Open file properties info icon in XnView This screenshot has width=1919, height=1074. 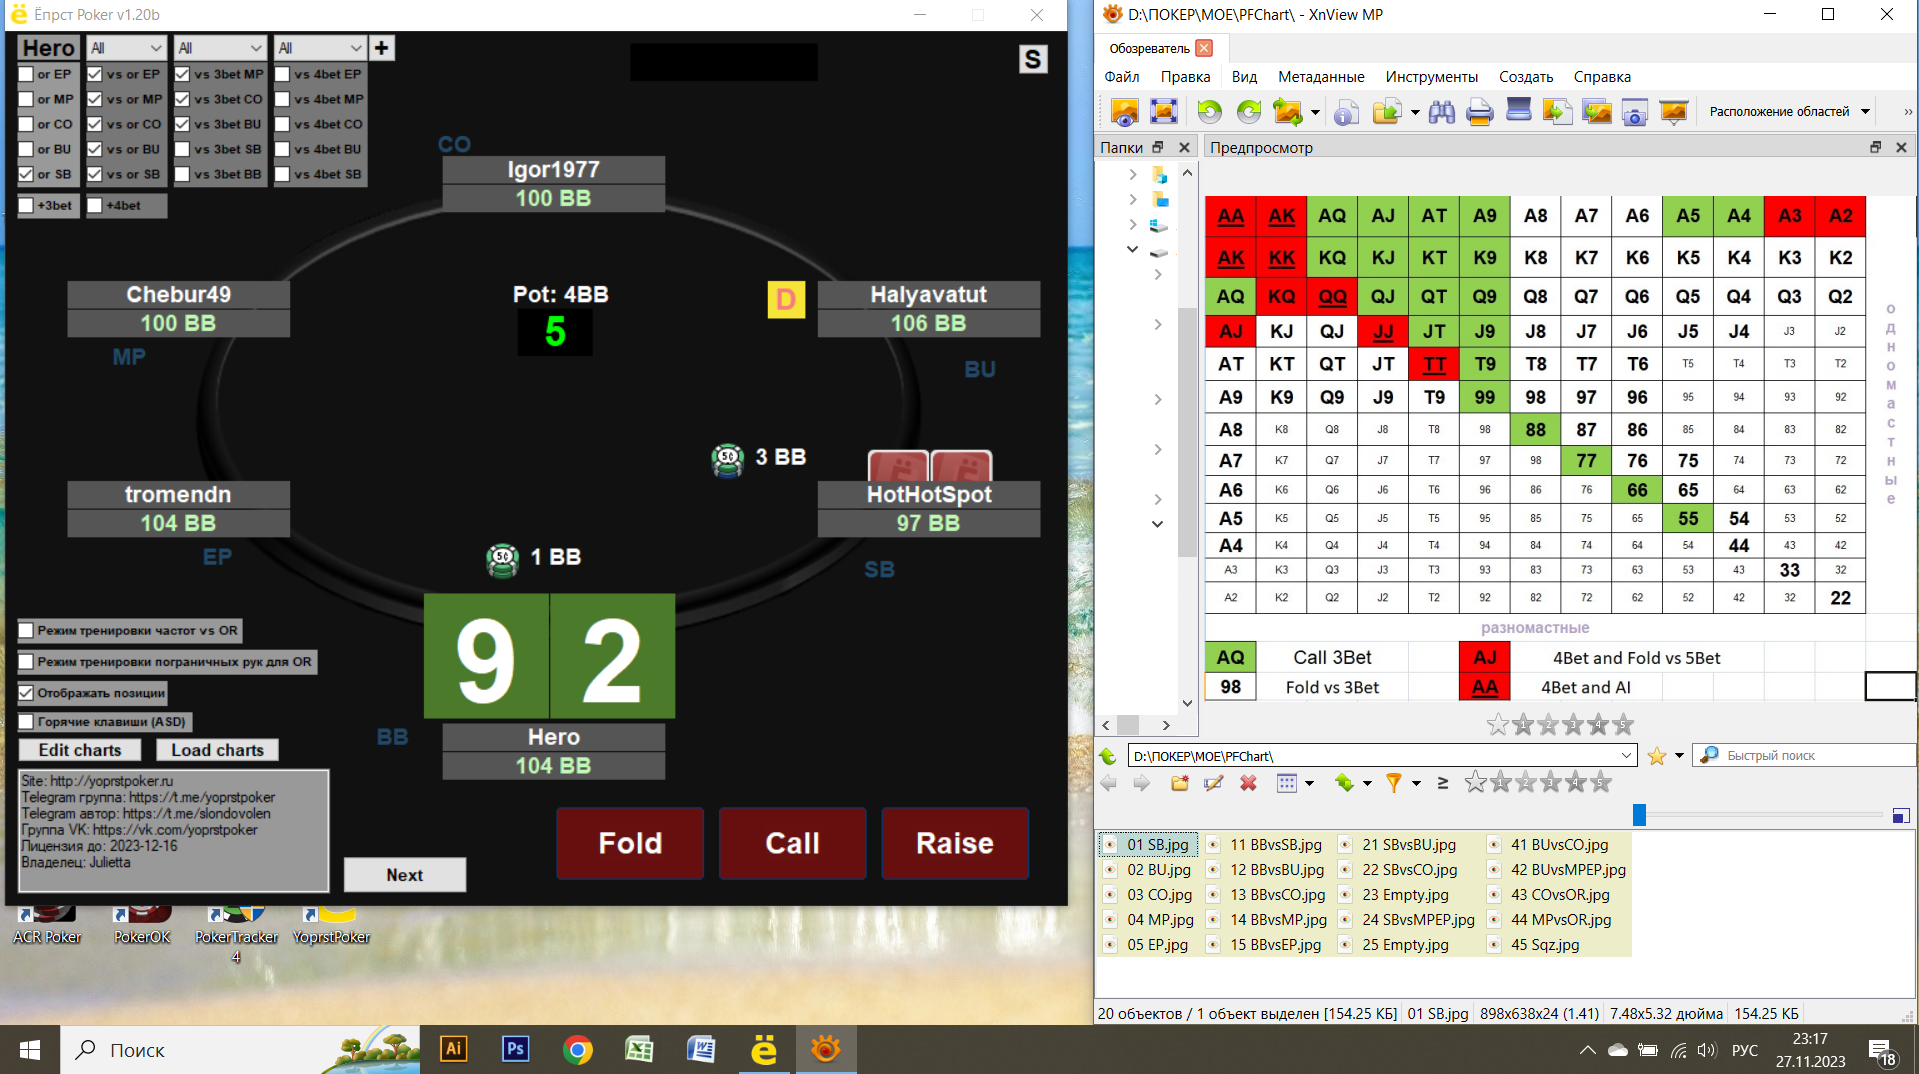[x=1346, y=112]
